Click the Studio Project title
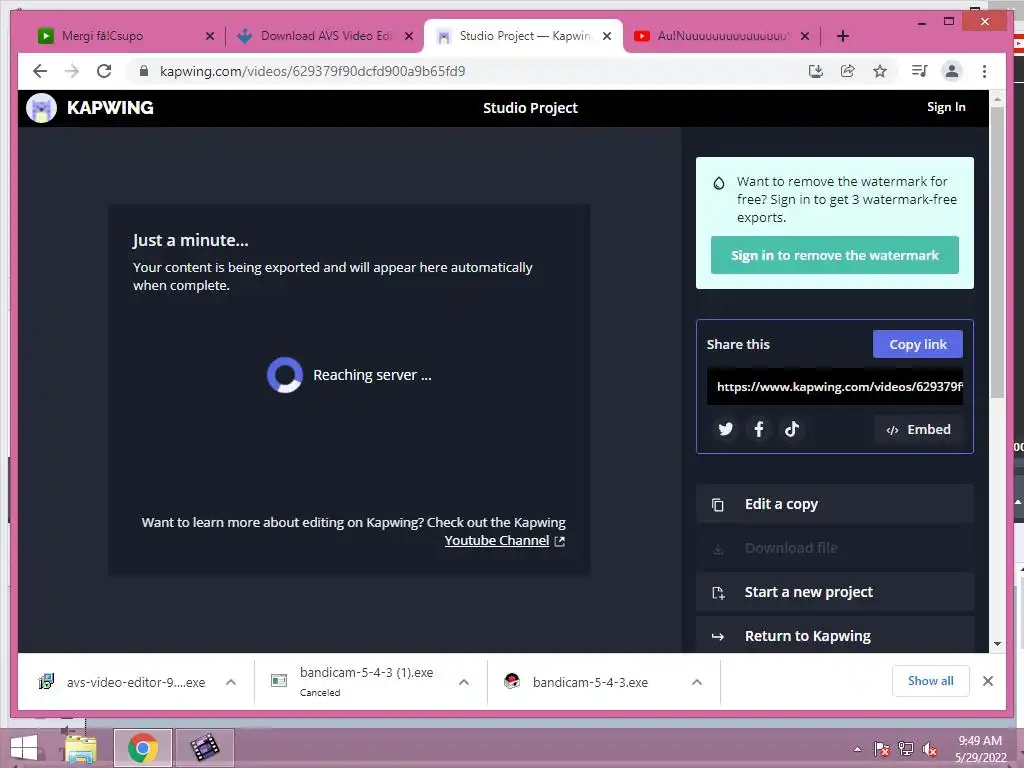 [530, 108]
